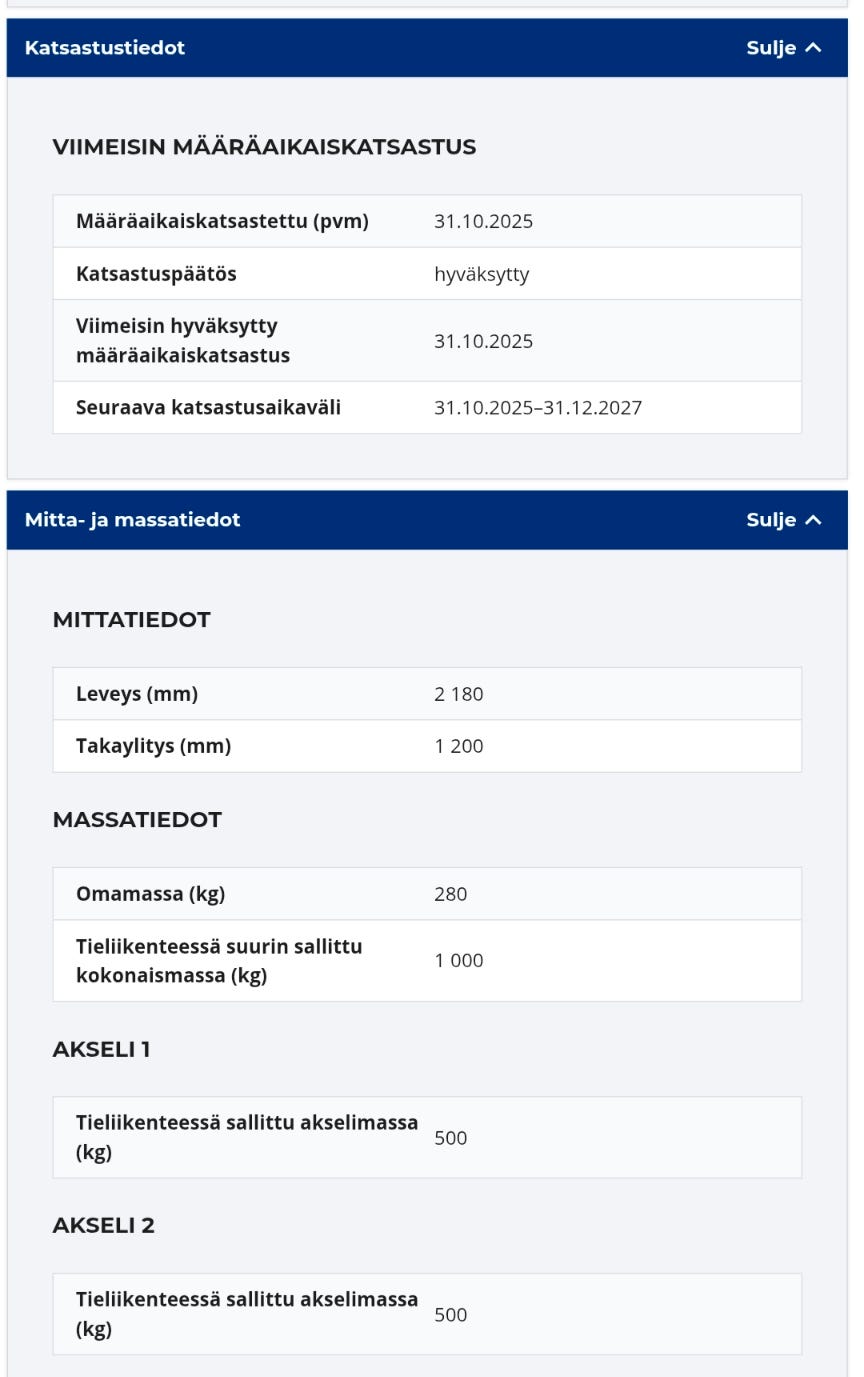This screenshot has width=864, height=1377.
Task: Collapse Katsastustiedot using the Sulje label
Action: click(771, 48)
